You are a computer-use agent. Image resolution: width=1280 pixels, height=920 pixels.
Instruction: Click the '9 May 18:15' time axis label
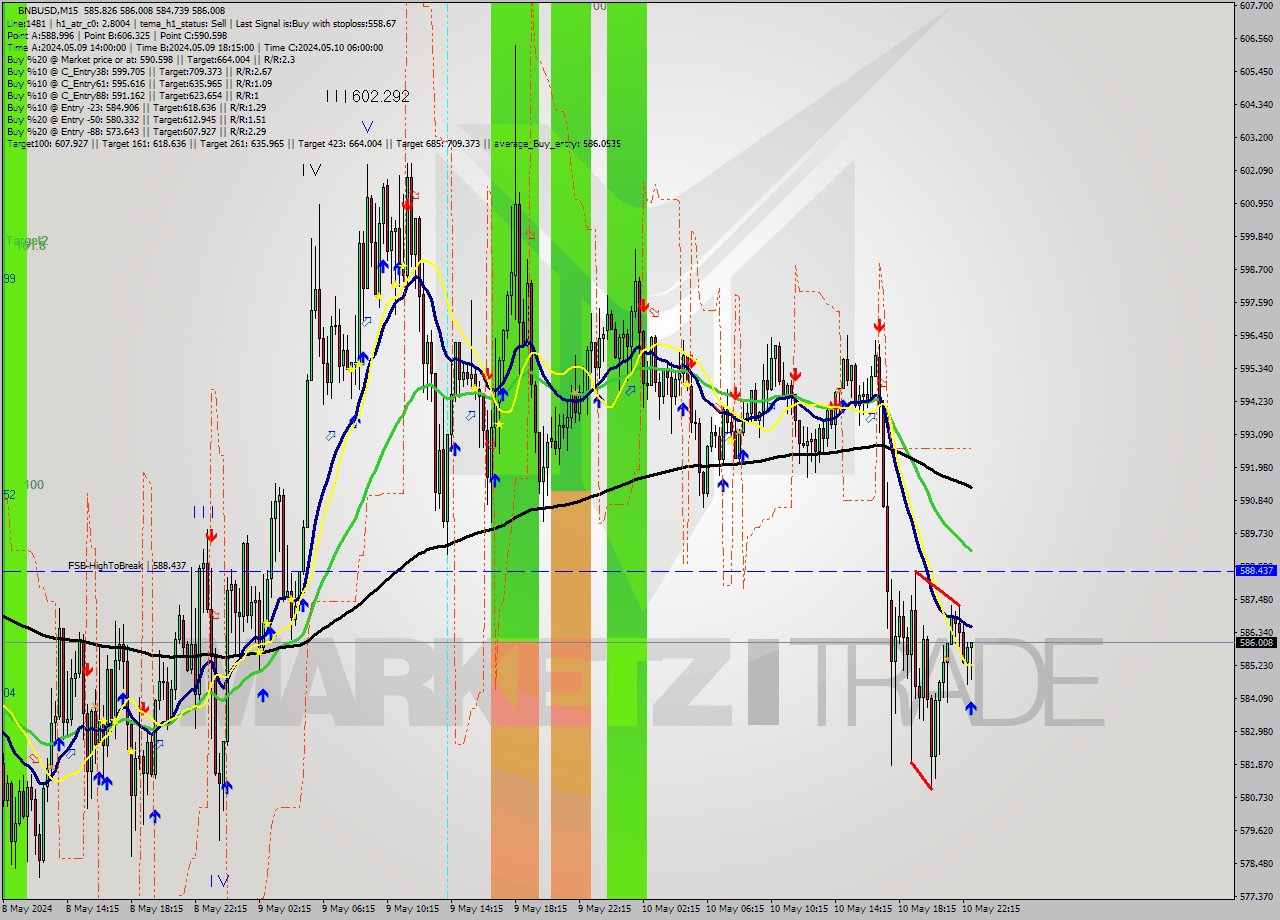[541, 909]
